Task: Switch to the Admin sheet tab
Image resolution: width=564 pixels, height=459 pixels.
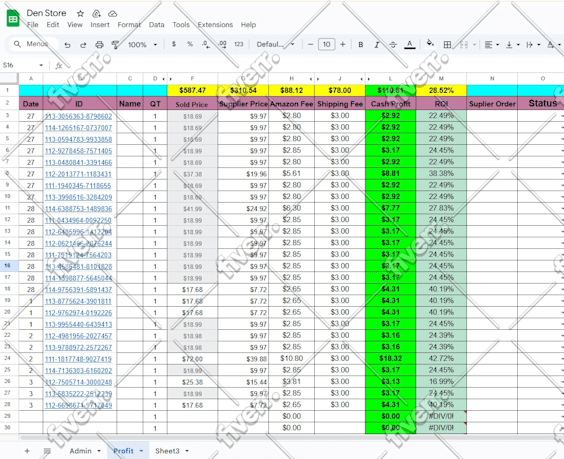Action: click(x=80, y=451)
